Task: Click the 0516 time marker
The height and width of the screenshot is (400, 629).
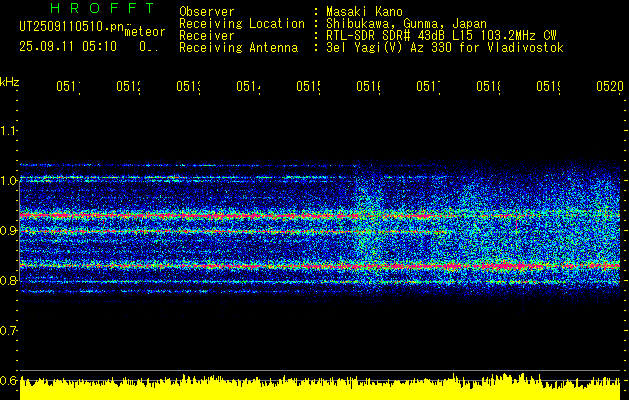Action: click(x=369, y=87)
